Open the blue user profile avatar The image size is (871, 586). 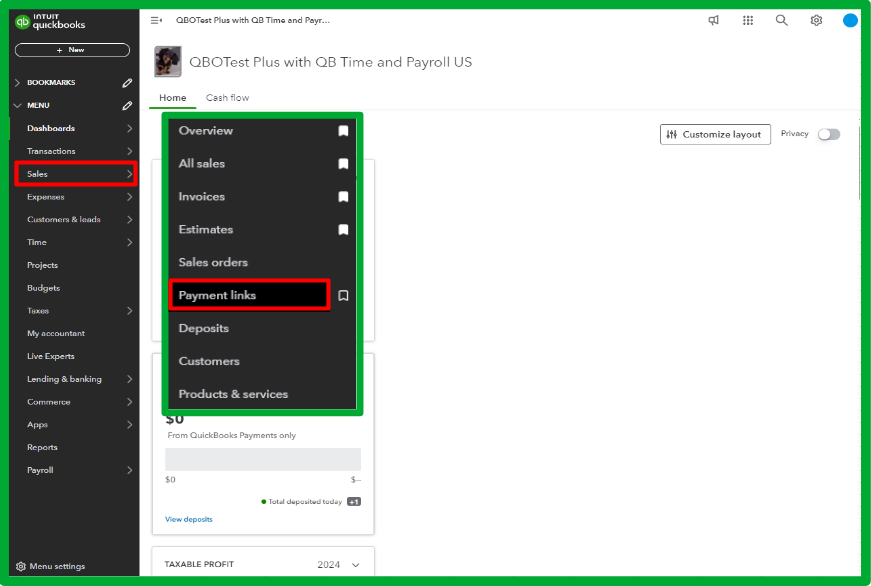(850, 21)
